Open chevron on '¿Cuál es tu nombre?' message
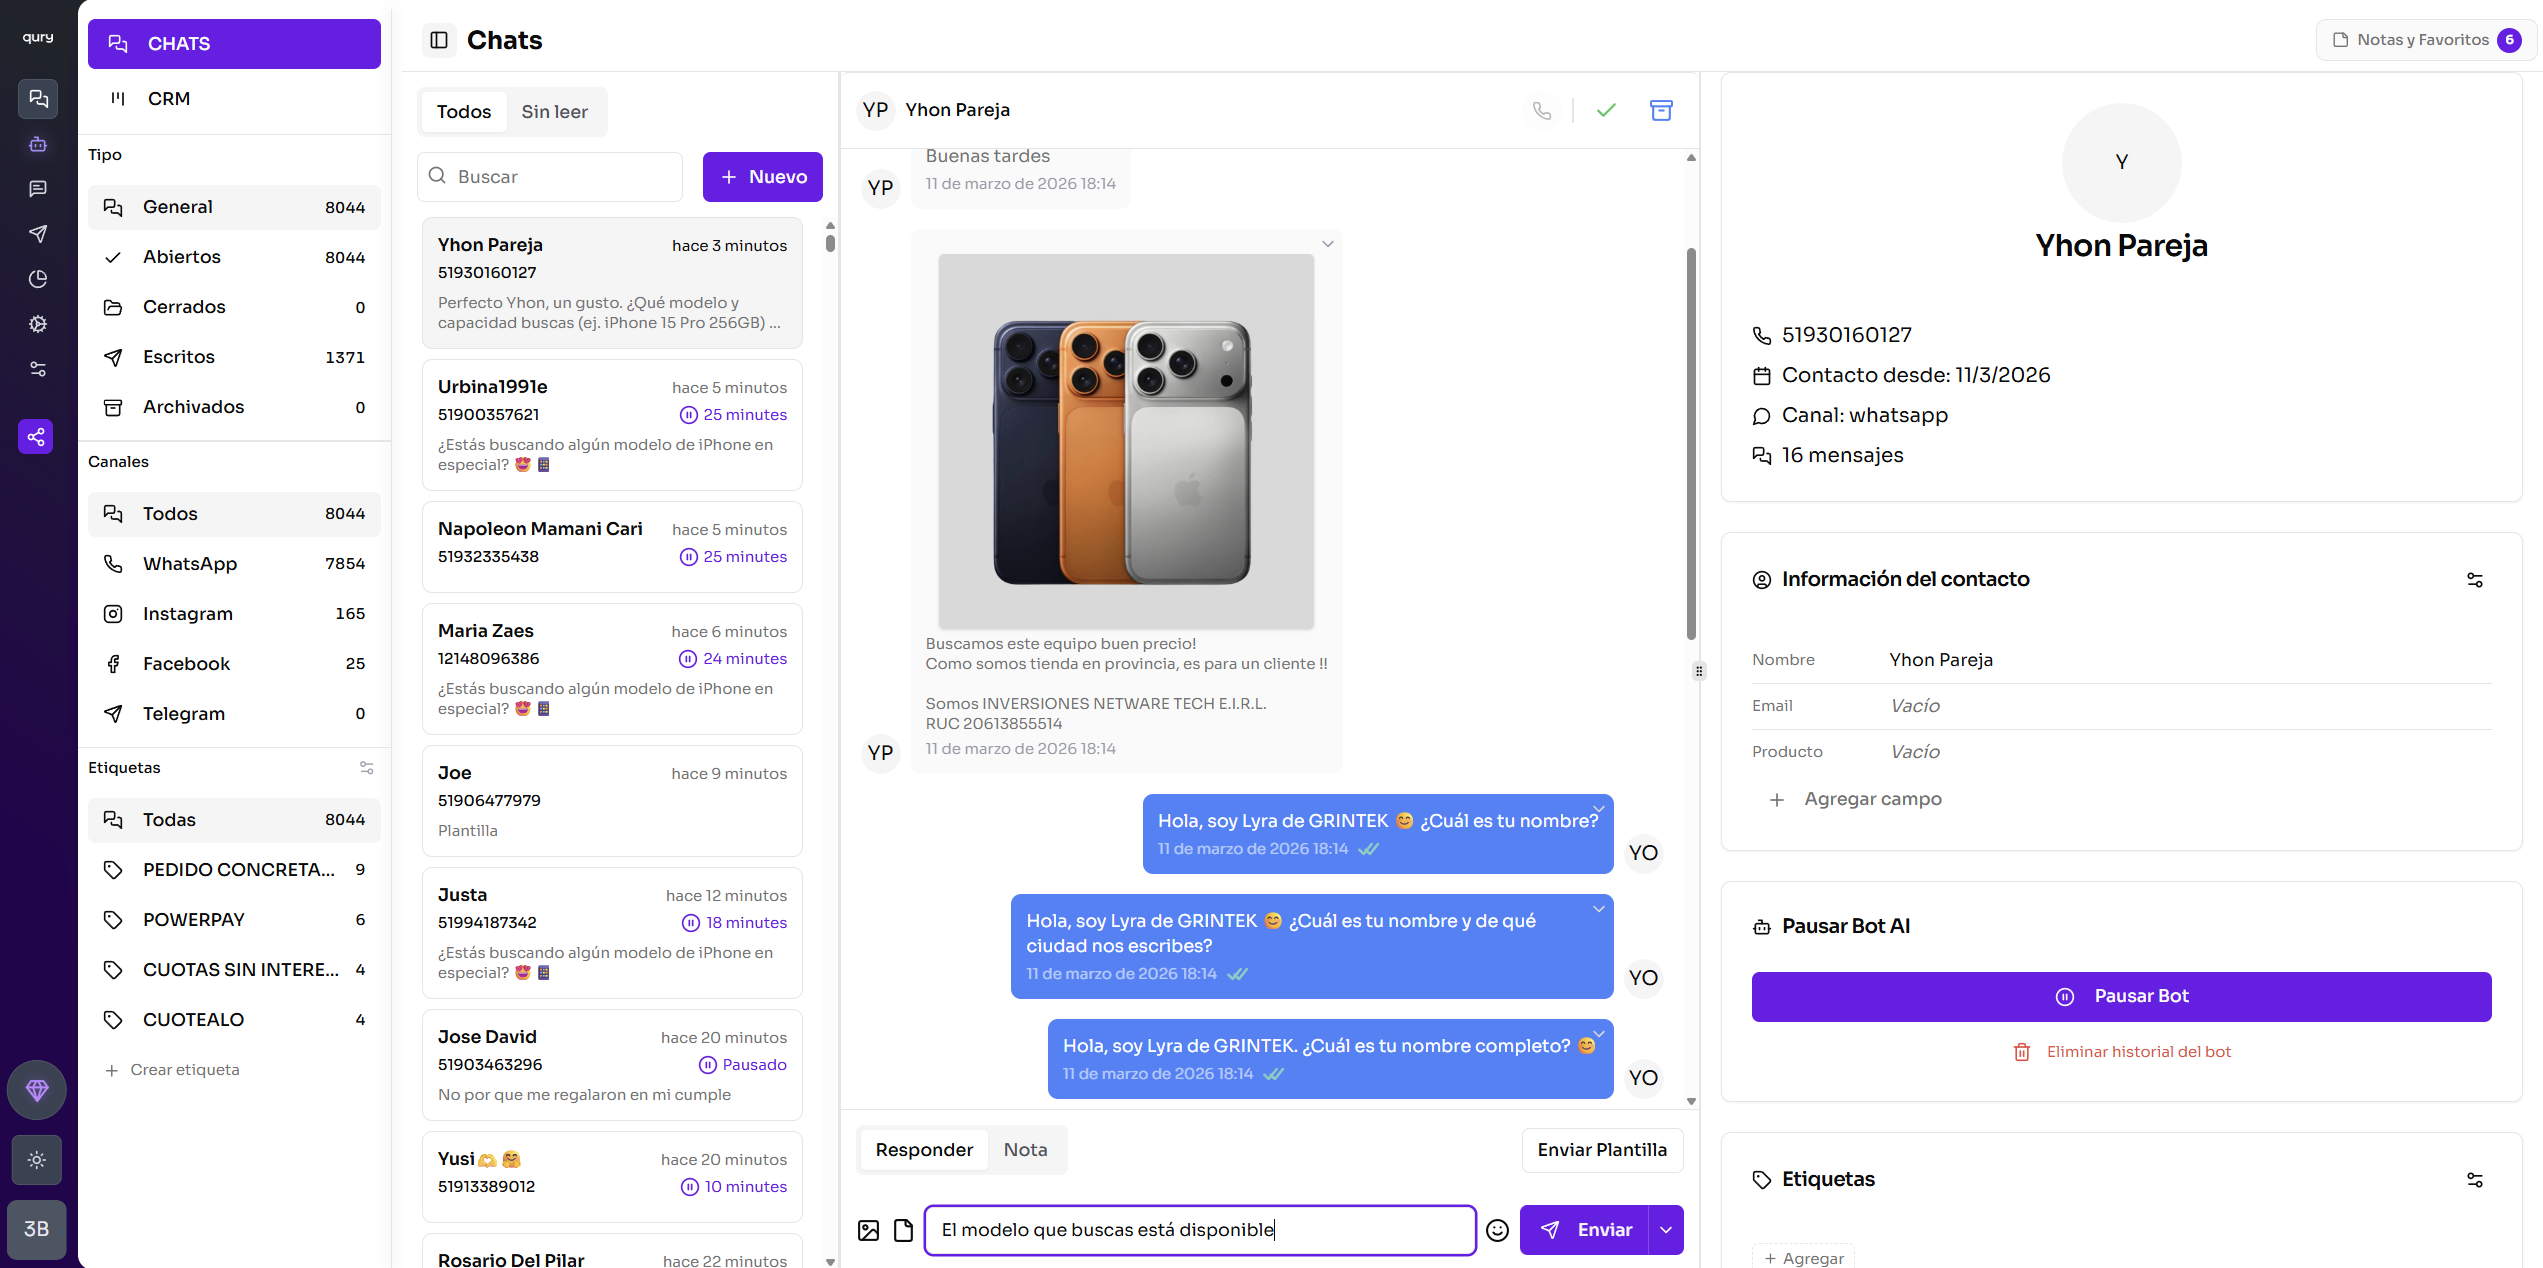The width and height of the screenshot is (2543, 1268). pyautogui.click(x=1599, y=809)
